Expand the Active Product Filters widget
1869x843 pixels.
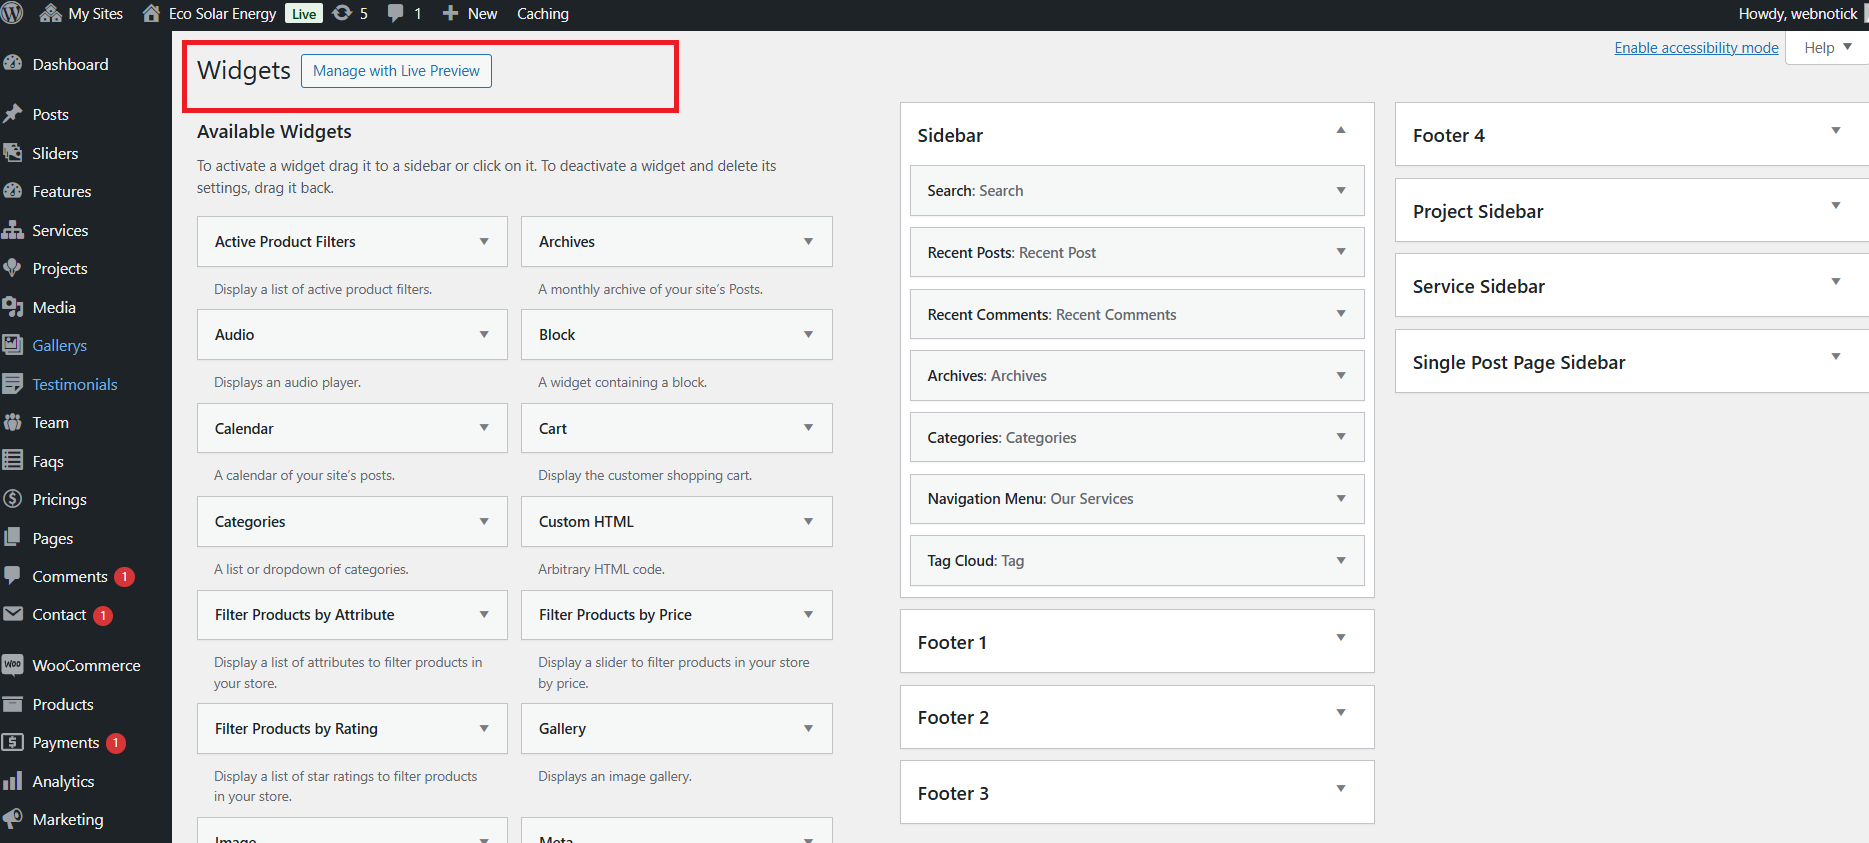[x=484, y=241]
